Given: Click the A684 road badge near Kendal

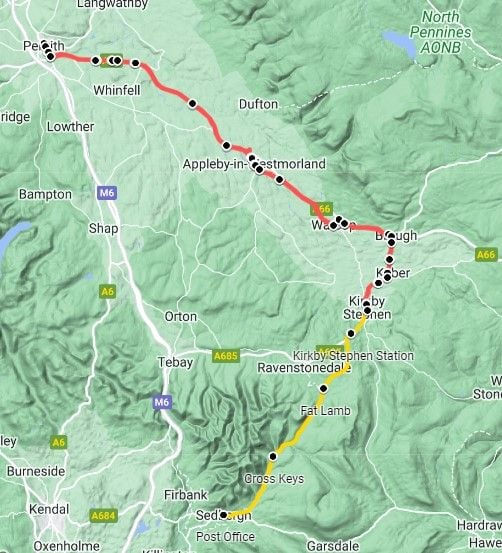Looking at the screenshot, I should tap(103, 516).
